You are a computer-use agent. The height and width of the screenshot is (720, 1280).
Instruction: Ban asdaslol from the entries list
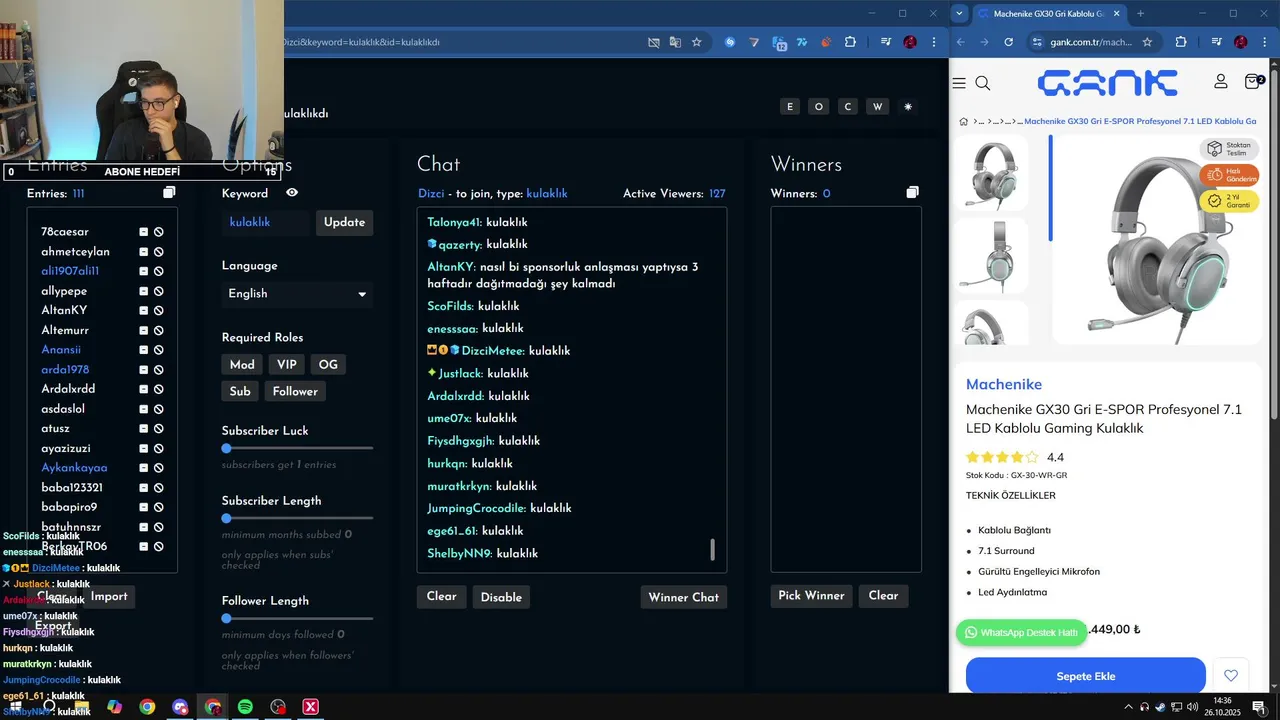(158, 409)
